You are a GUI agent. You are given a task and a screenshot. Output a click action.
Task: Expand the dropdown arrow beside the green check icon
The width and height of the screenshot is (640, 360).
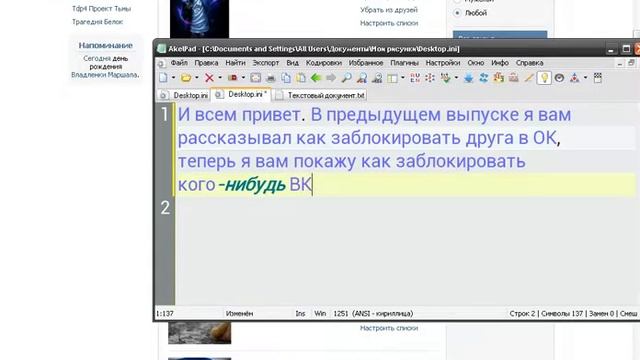click(x=456, y=78)
